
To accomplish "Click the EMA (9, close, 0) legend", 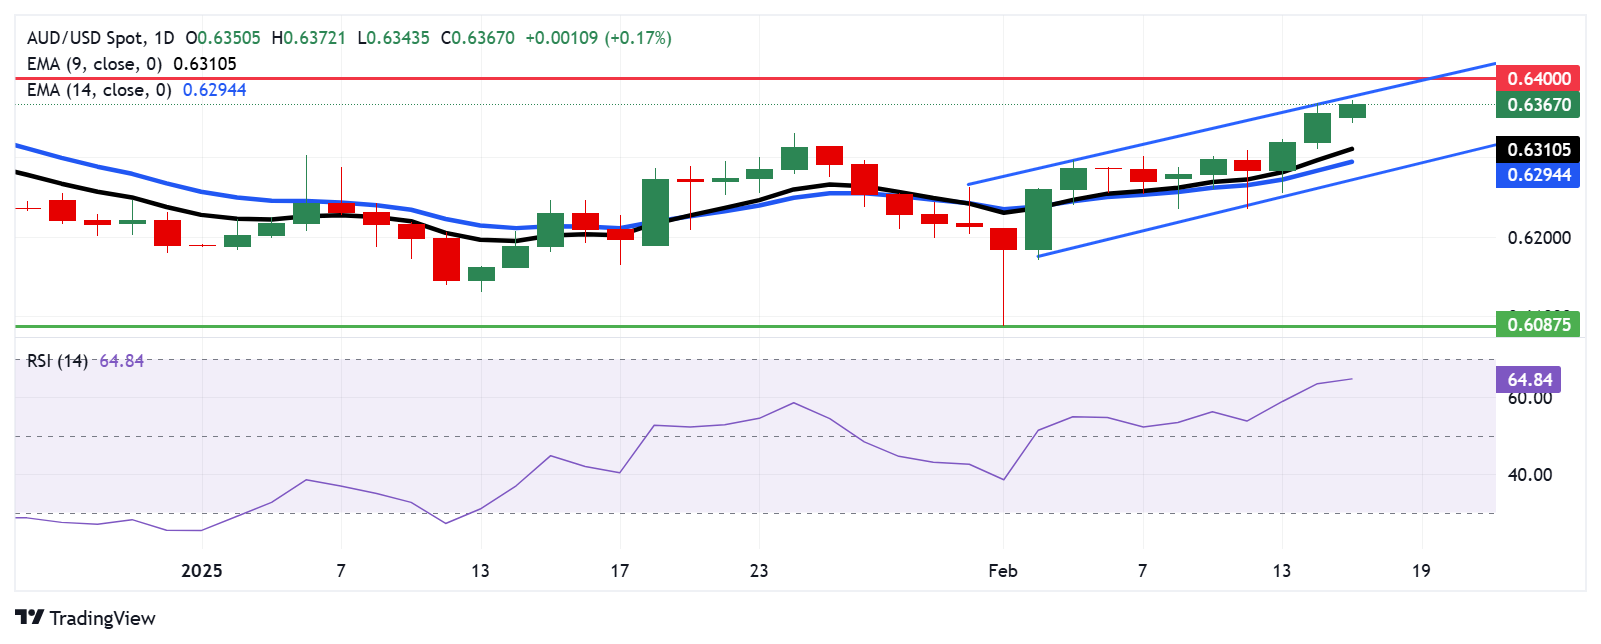I will coord(94,64).
